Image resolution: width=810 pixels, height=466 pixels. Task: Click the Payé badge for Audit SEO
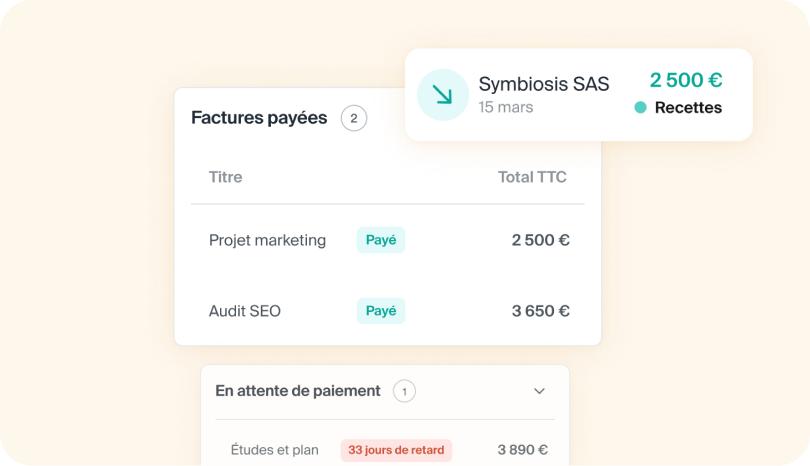pyautogui.click(x=381, y=310)
